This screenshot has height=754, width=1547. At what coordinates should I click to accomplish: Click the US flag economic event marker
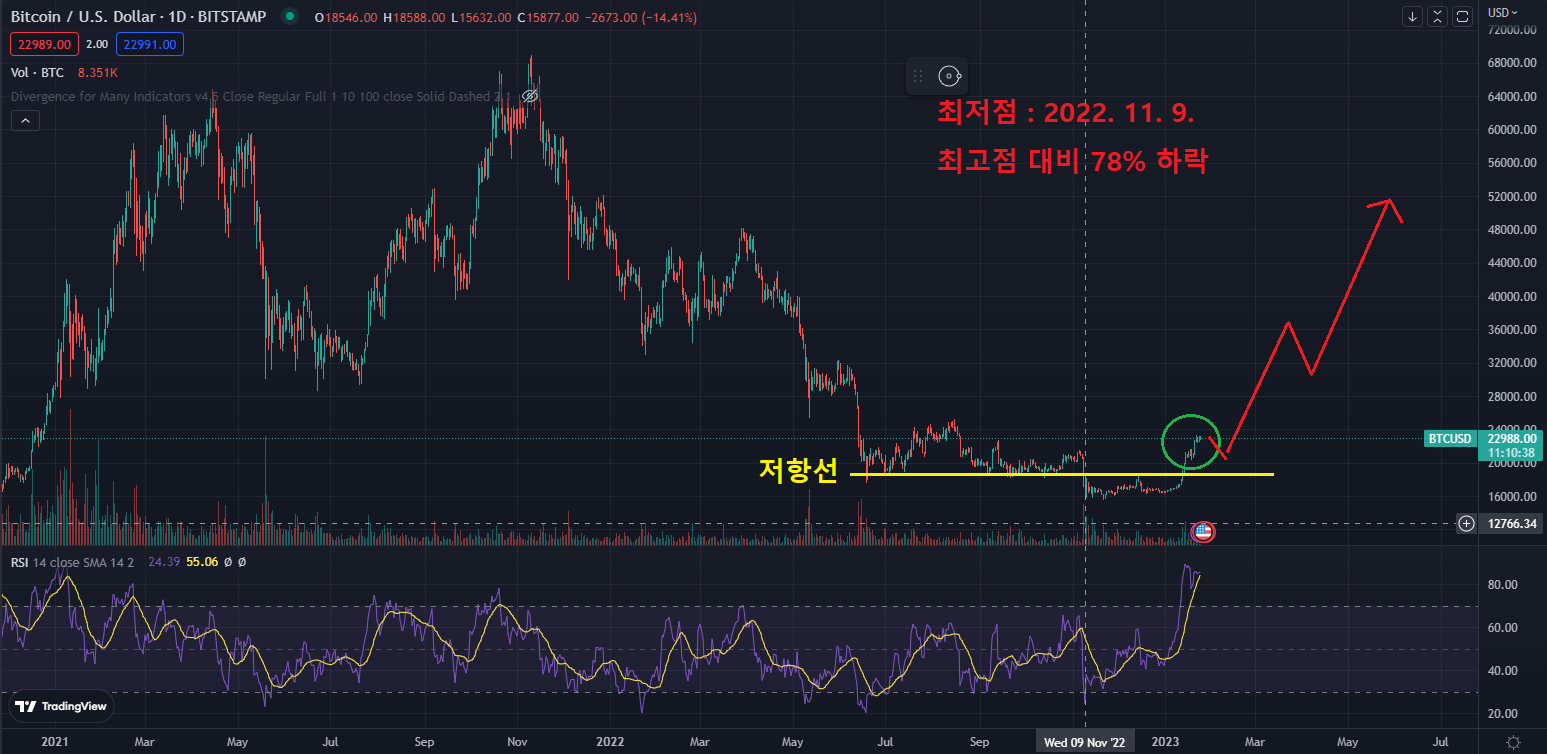[1203, 532]
